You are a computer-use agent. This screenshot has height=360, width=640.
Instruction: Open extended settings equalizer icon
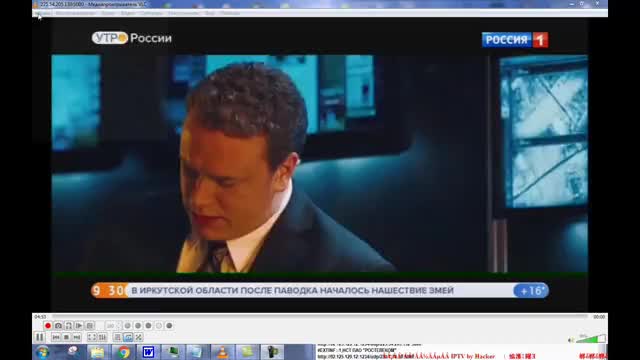[102, 337]
